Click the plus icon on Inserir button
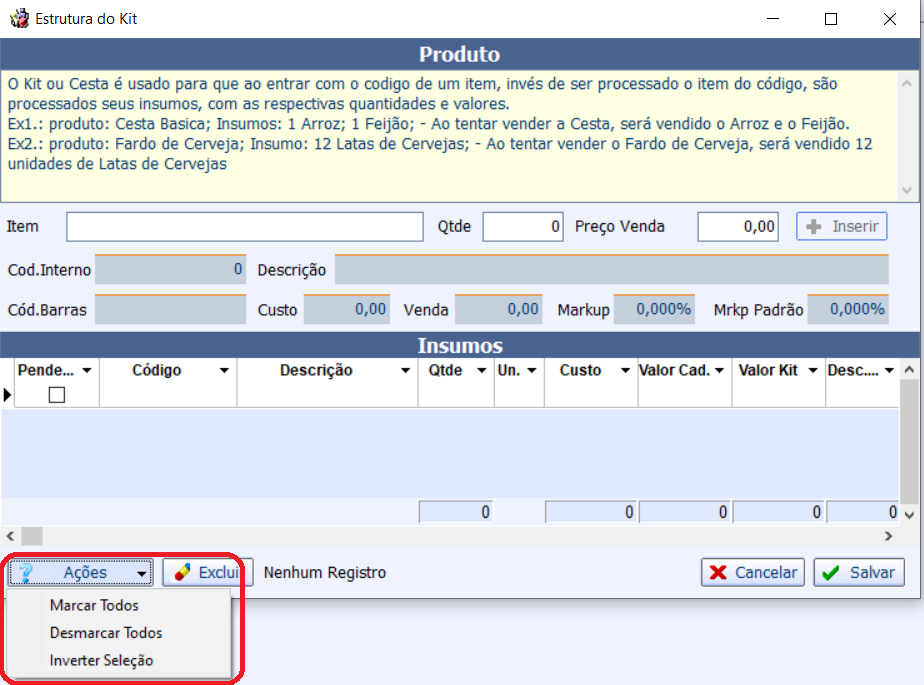This screenshot has width=924, height=685. click(814, 227)
